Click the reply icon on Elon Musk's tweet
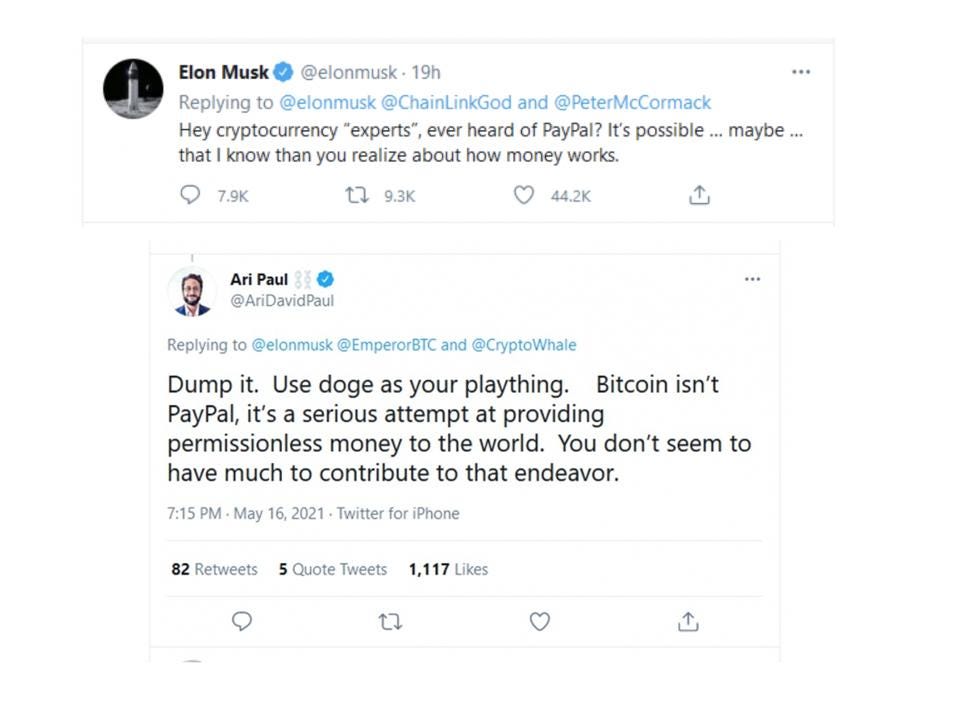Screen dimensions: 960x720 [x=190, y=195]
